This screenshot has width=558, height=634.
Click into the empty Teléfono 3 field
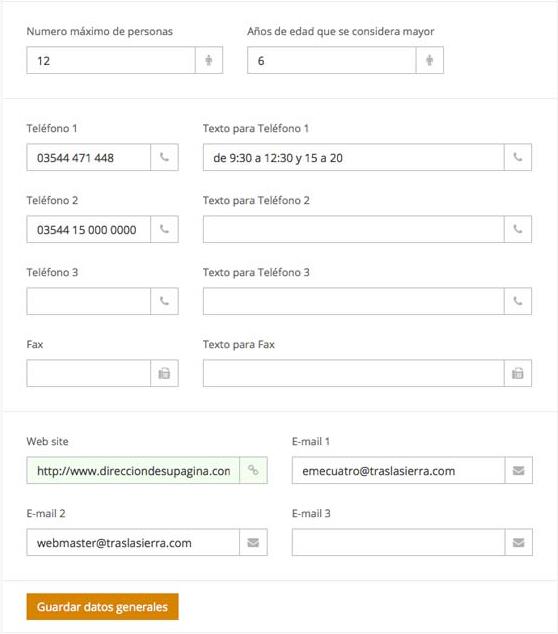pos(89,301)
